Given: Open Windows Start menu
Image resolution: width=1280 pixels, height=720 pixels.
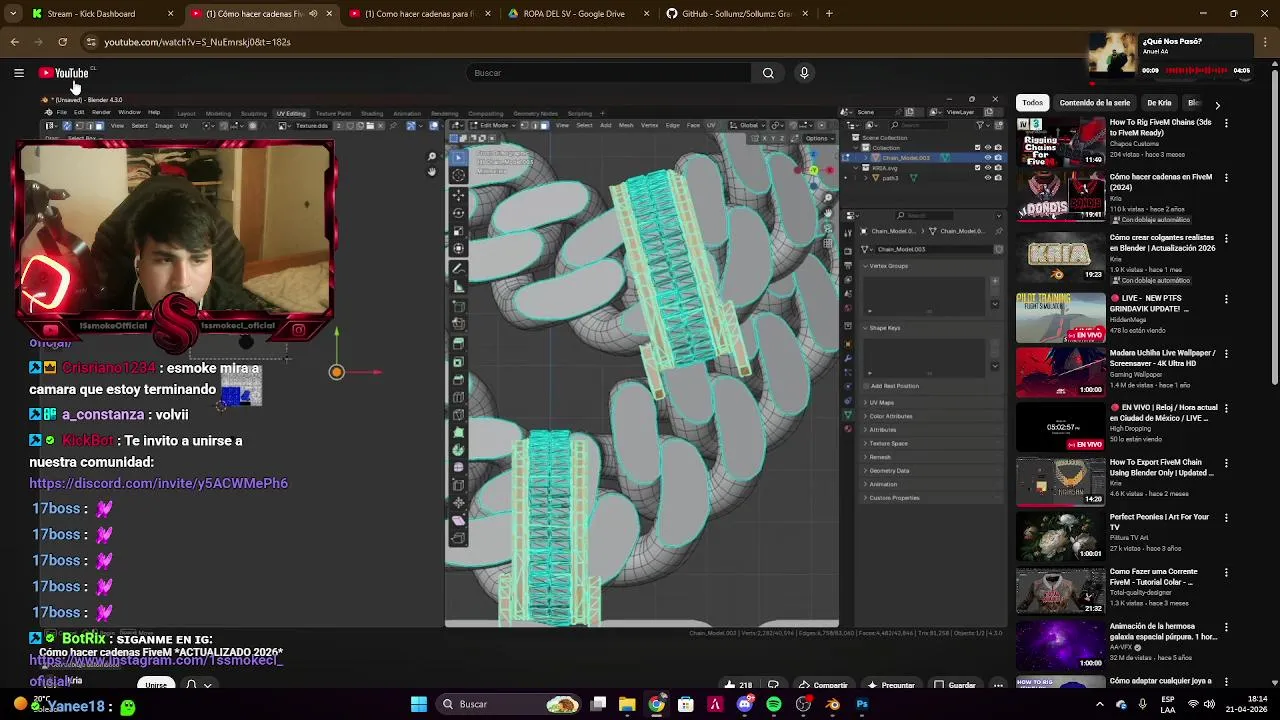Looking at the screenshot, I should coord(419,705).
